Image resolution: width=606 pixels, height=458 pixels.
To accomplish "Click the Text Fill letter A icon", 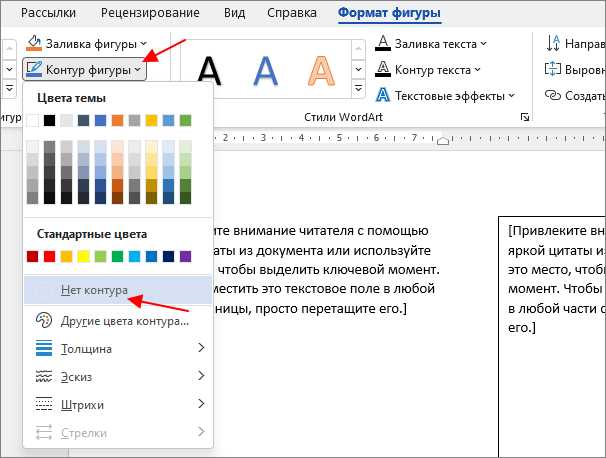I will (x=383, y=43).
